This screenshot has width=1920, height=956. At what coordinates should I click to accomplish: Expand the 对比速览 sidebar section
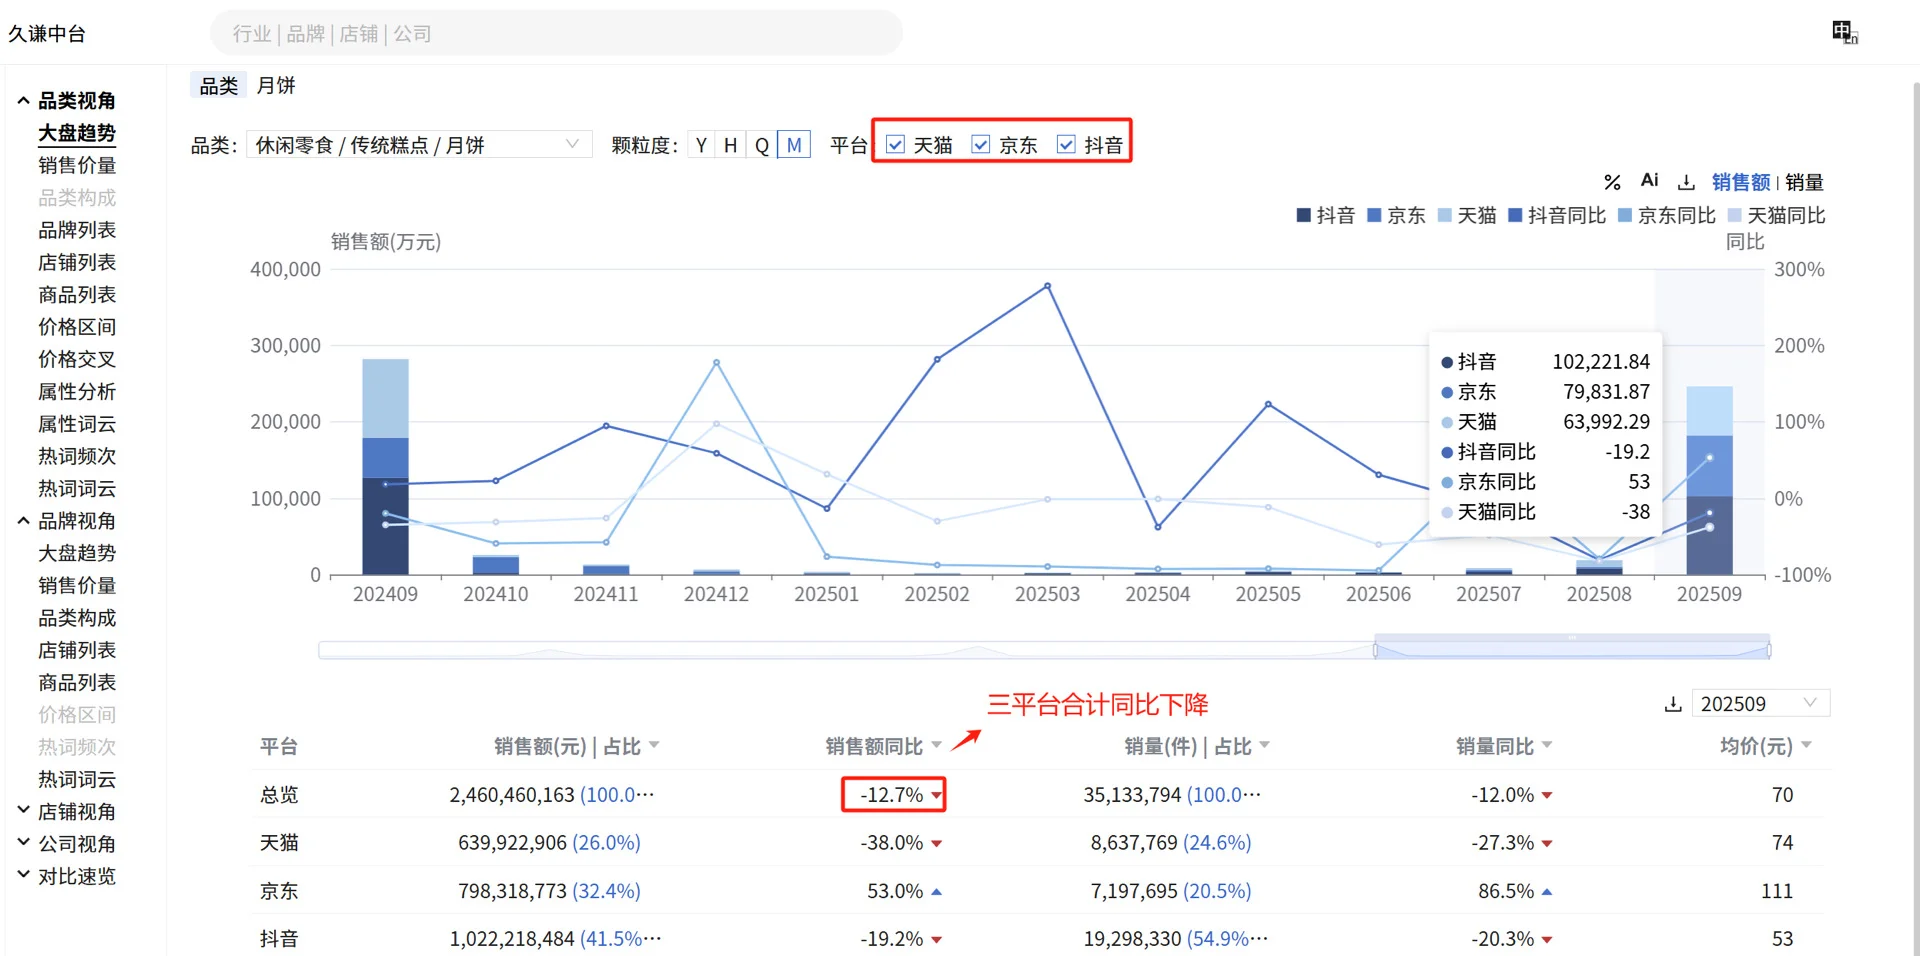click(x=23, y=875)
